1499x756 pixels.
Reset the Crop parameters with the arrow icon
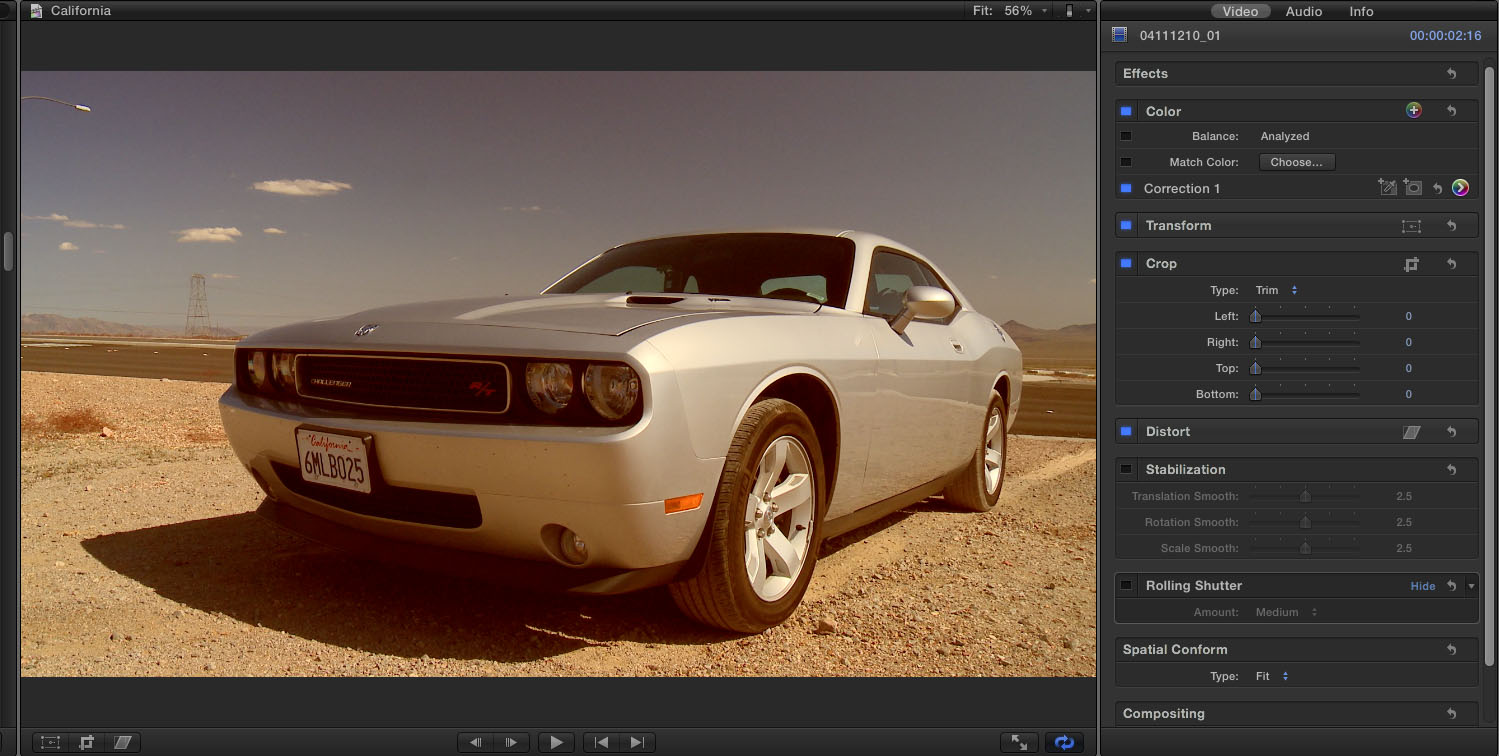[1451, 264]
